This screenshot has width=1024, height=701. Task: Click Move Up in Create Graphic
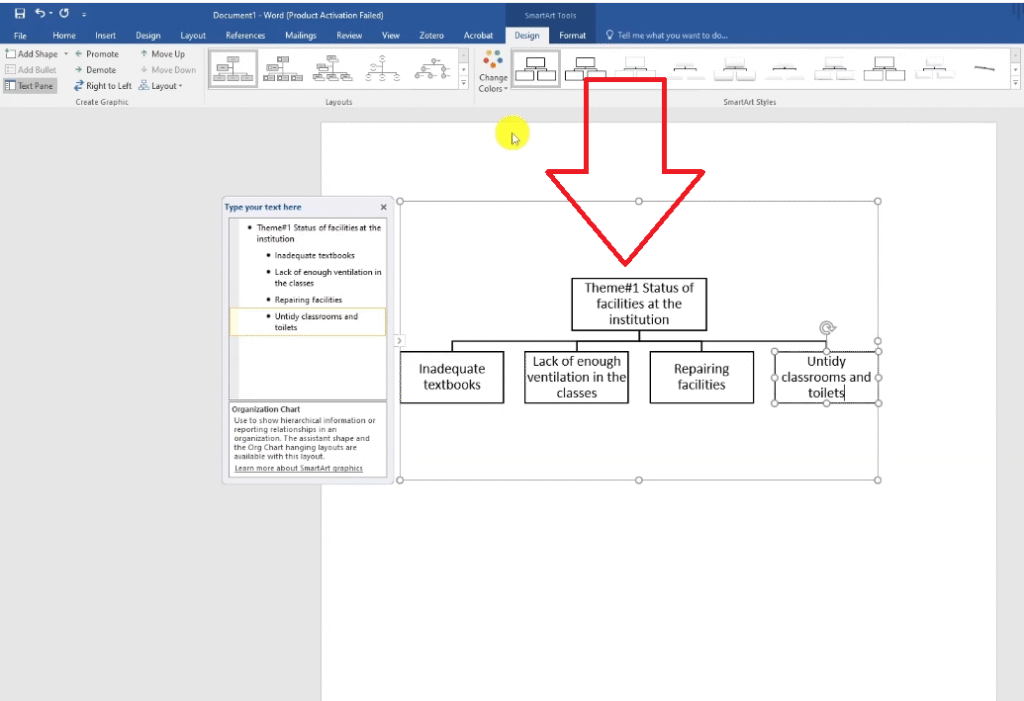pos(161,54)
